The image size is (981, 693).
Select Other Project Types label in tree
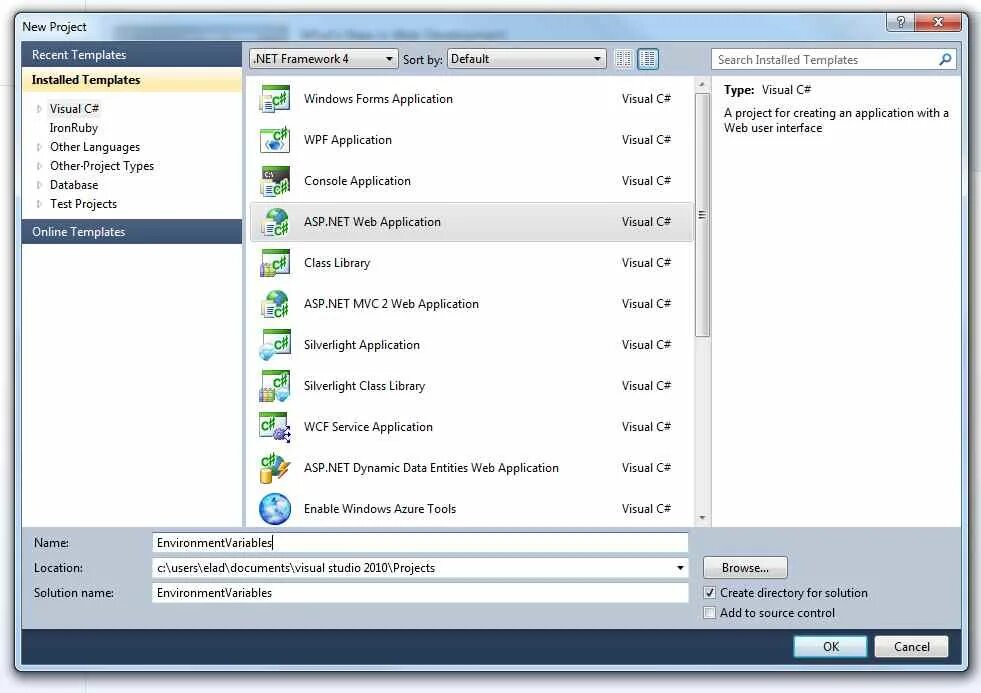(102, 166)
